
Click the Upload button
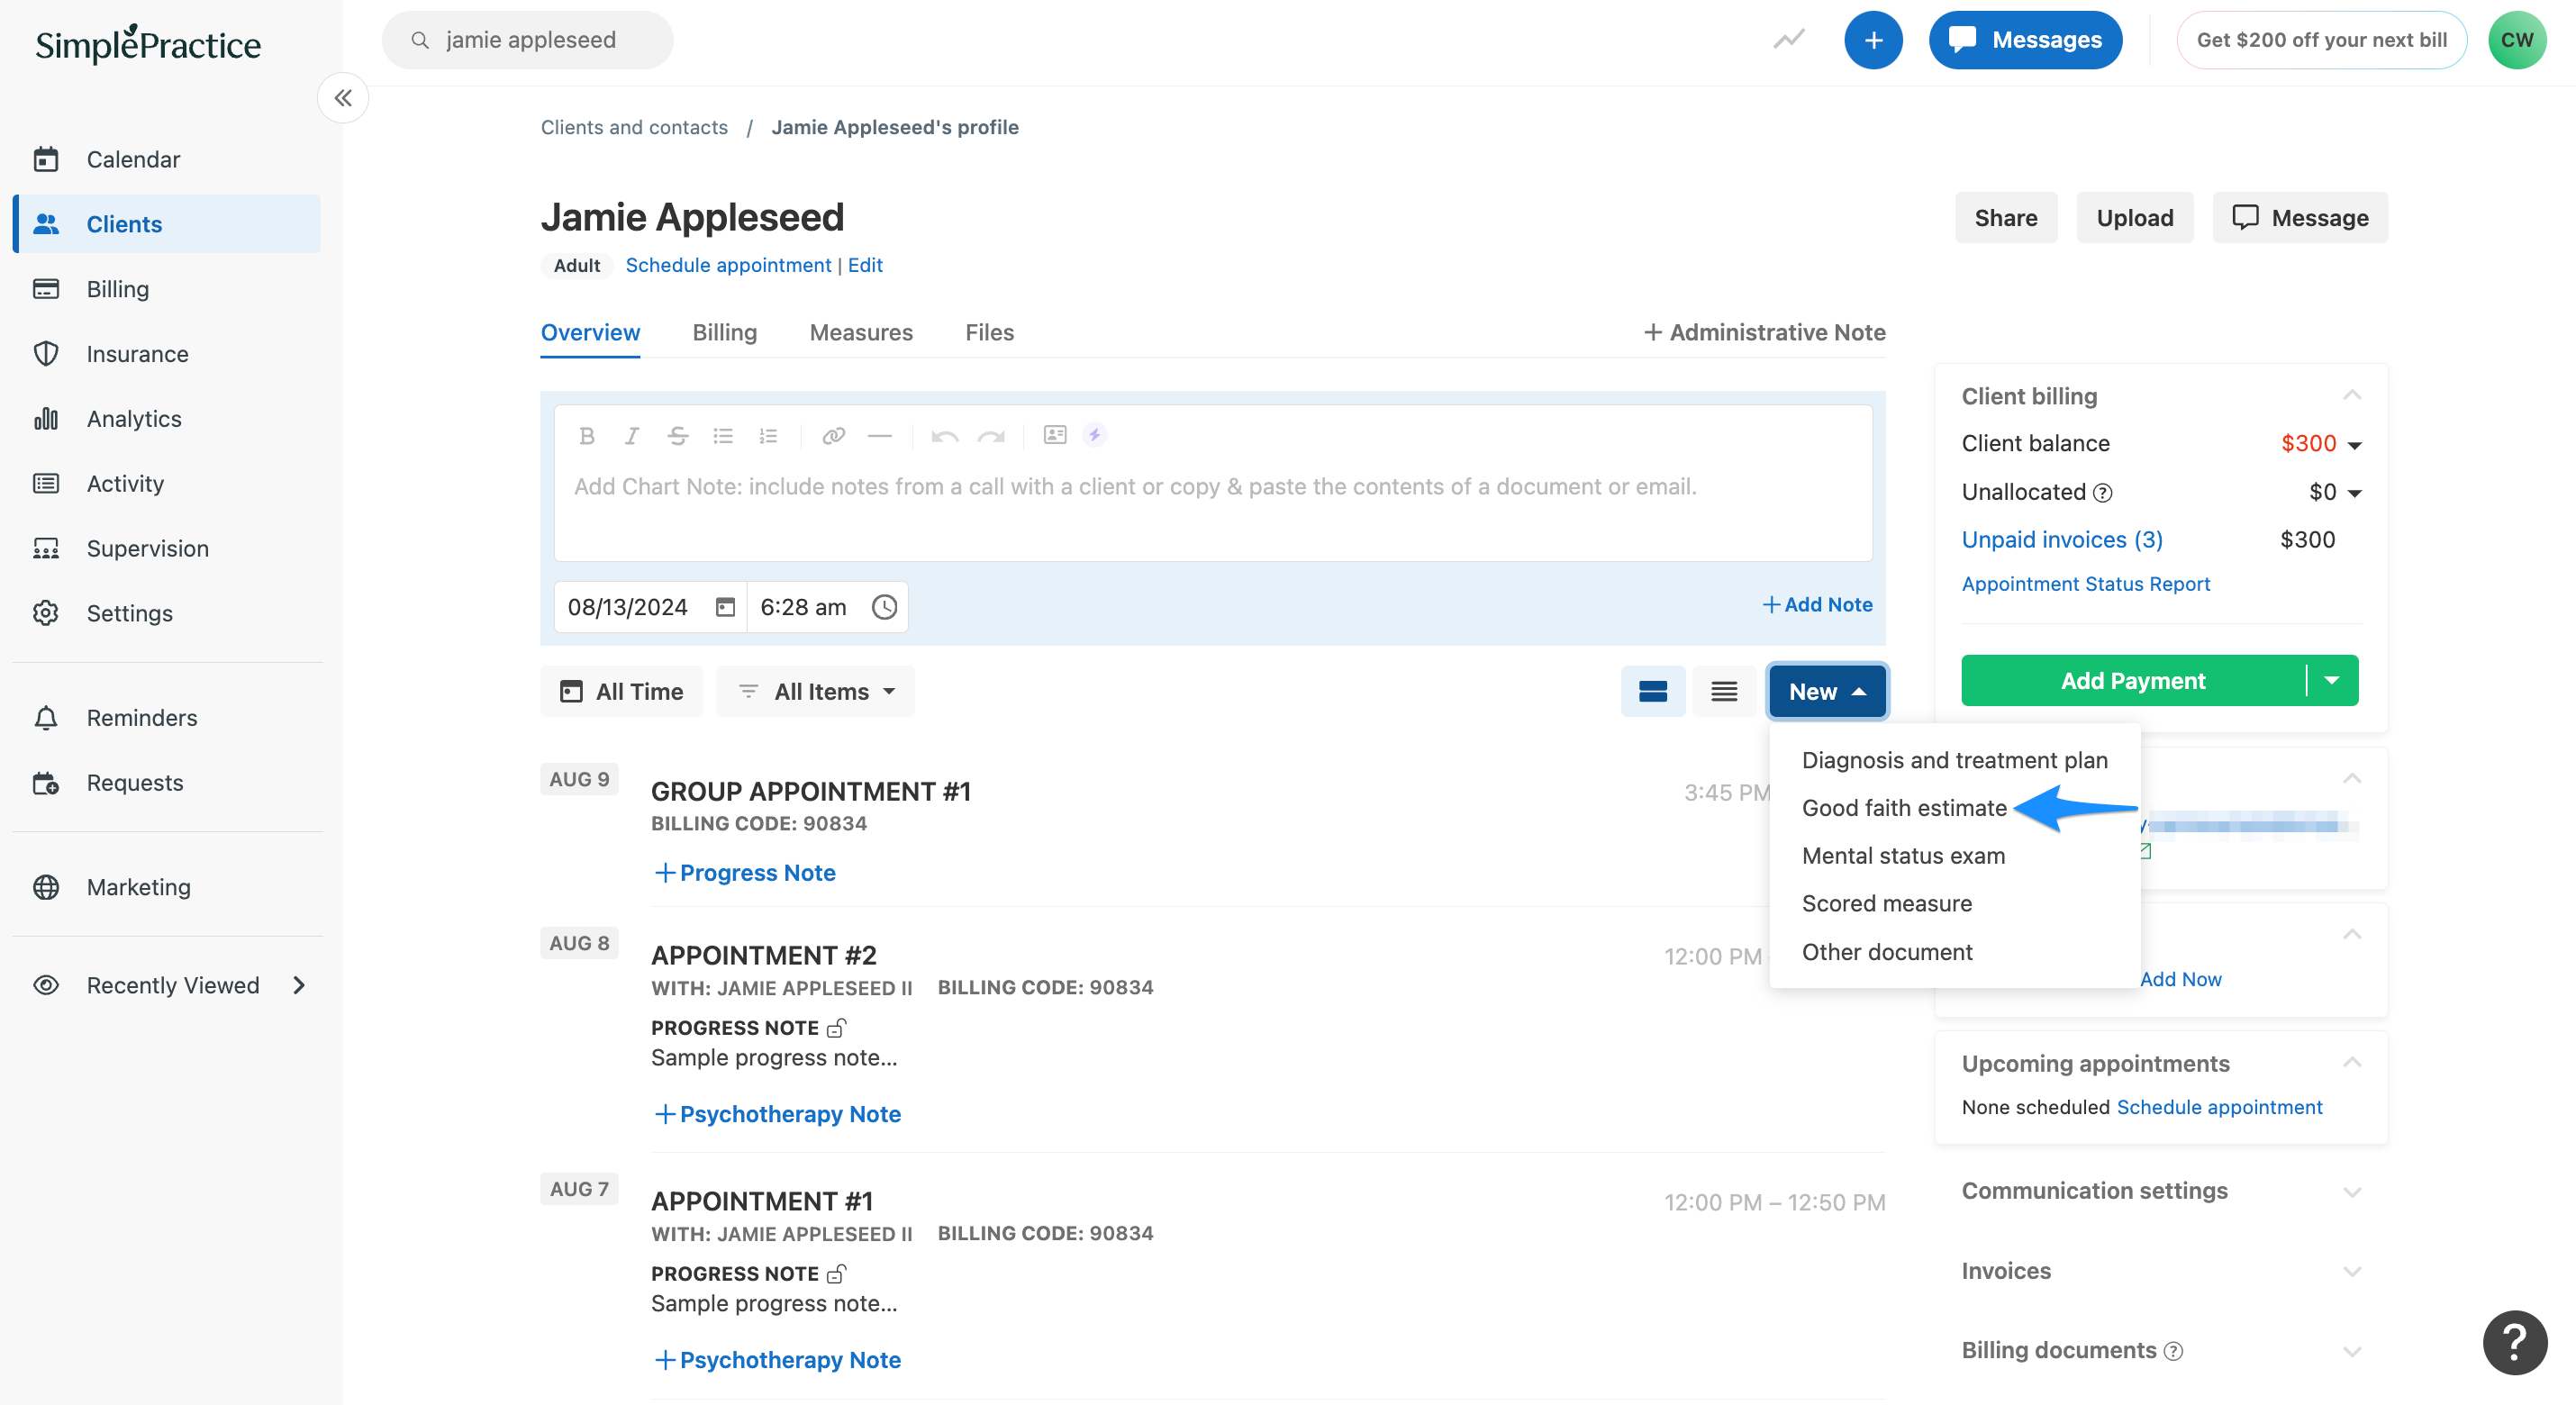(x=2134, y=218)
